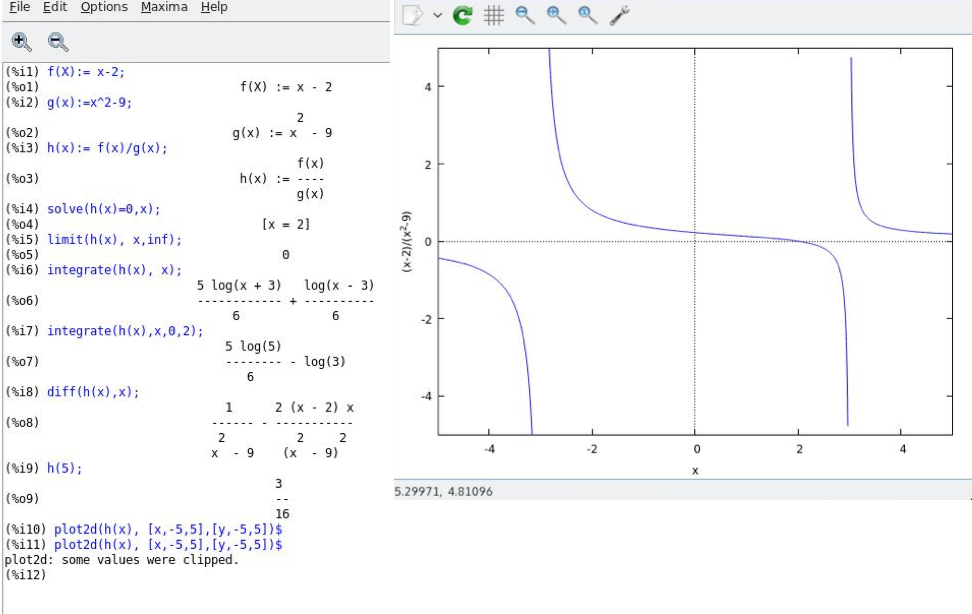The image size is (972, 614).
Task: Click the zoom in icon in Maxima toolbar
Action: [21, 41]
